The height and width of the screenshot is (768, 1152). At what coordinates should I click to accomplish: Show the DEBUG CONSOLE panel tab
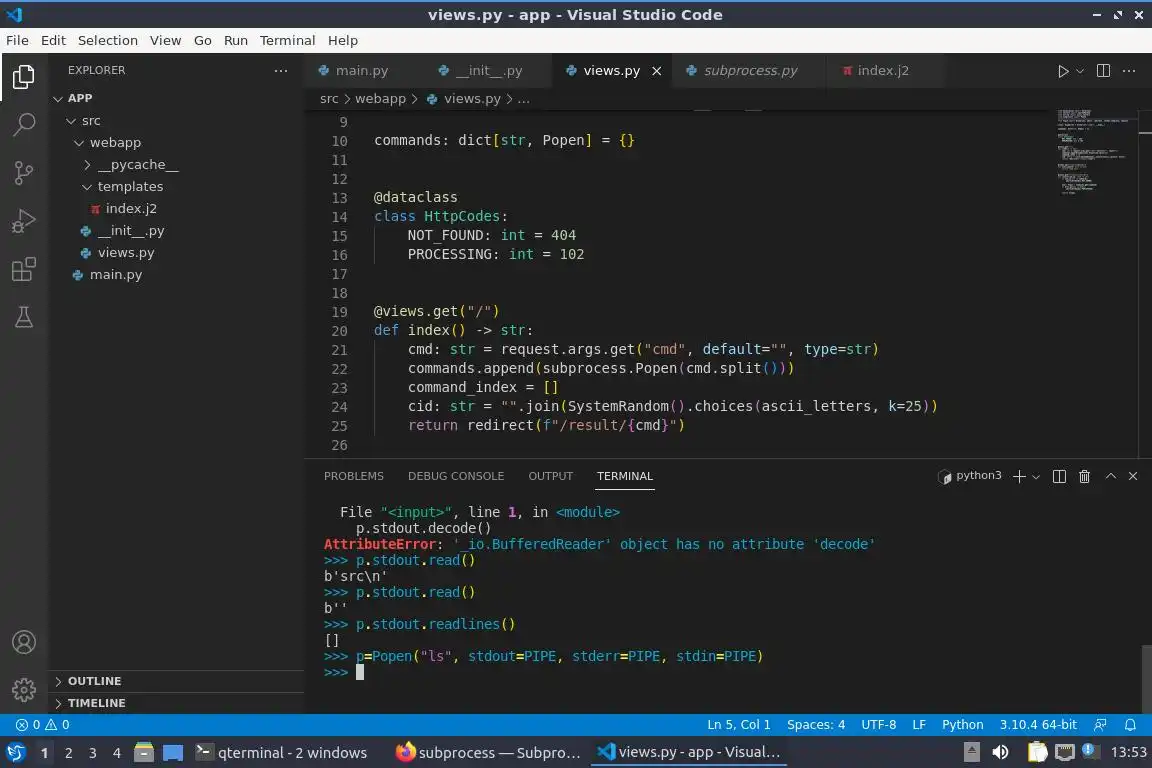pos(456,476)
